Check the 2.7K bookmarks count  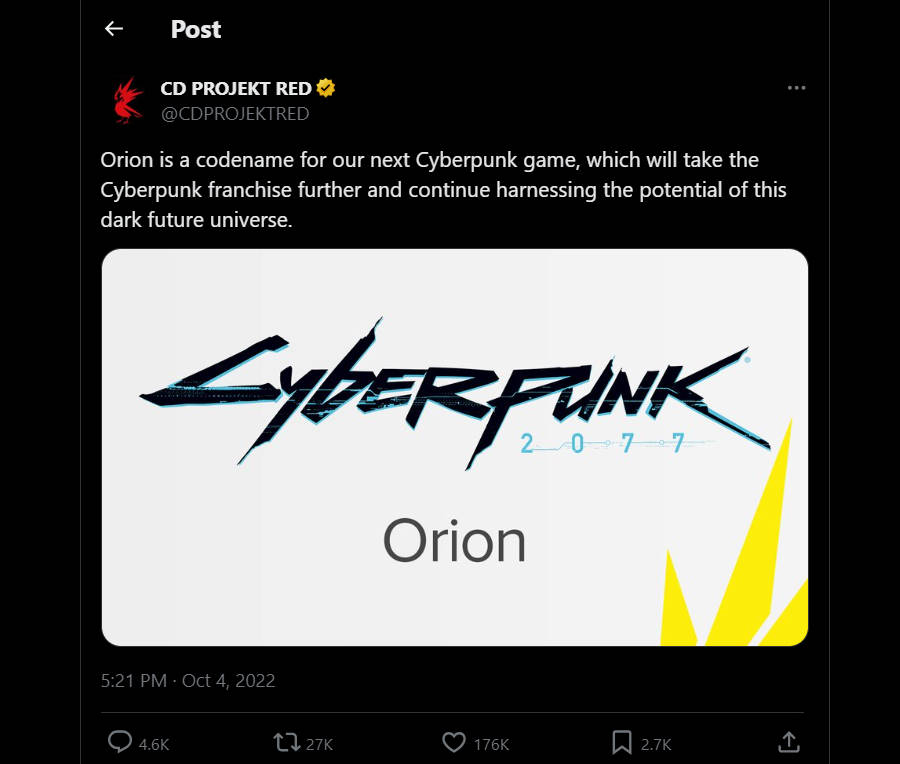pyautogui.click(x=657, y=744)
